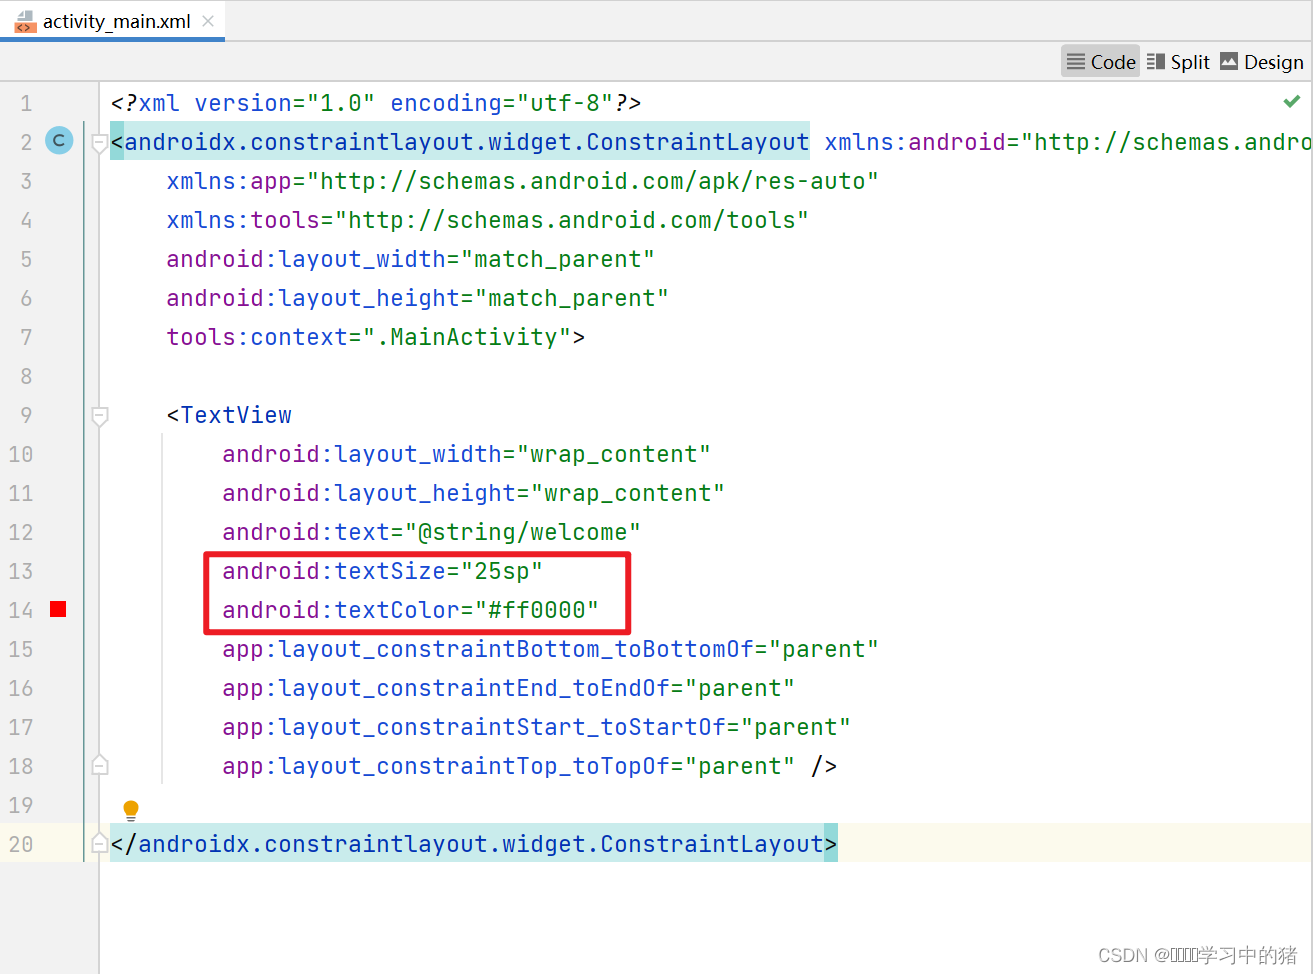Click the fold end marker on line 20
This screenshot has width=1313, height=974.
coord(99,844)
